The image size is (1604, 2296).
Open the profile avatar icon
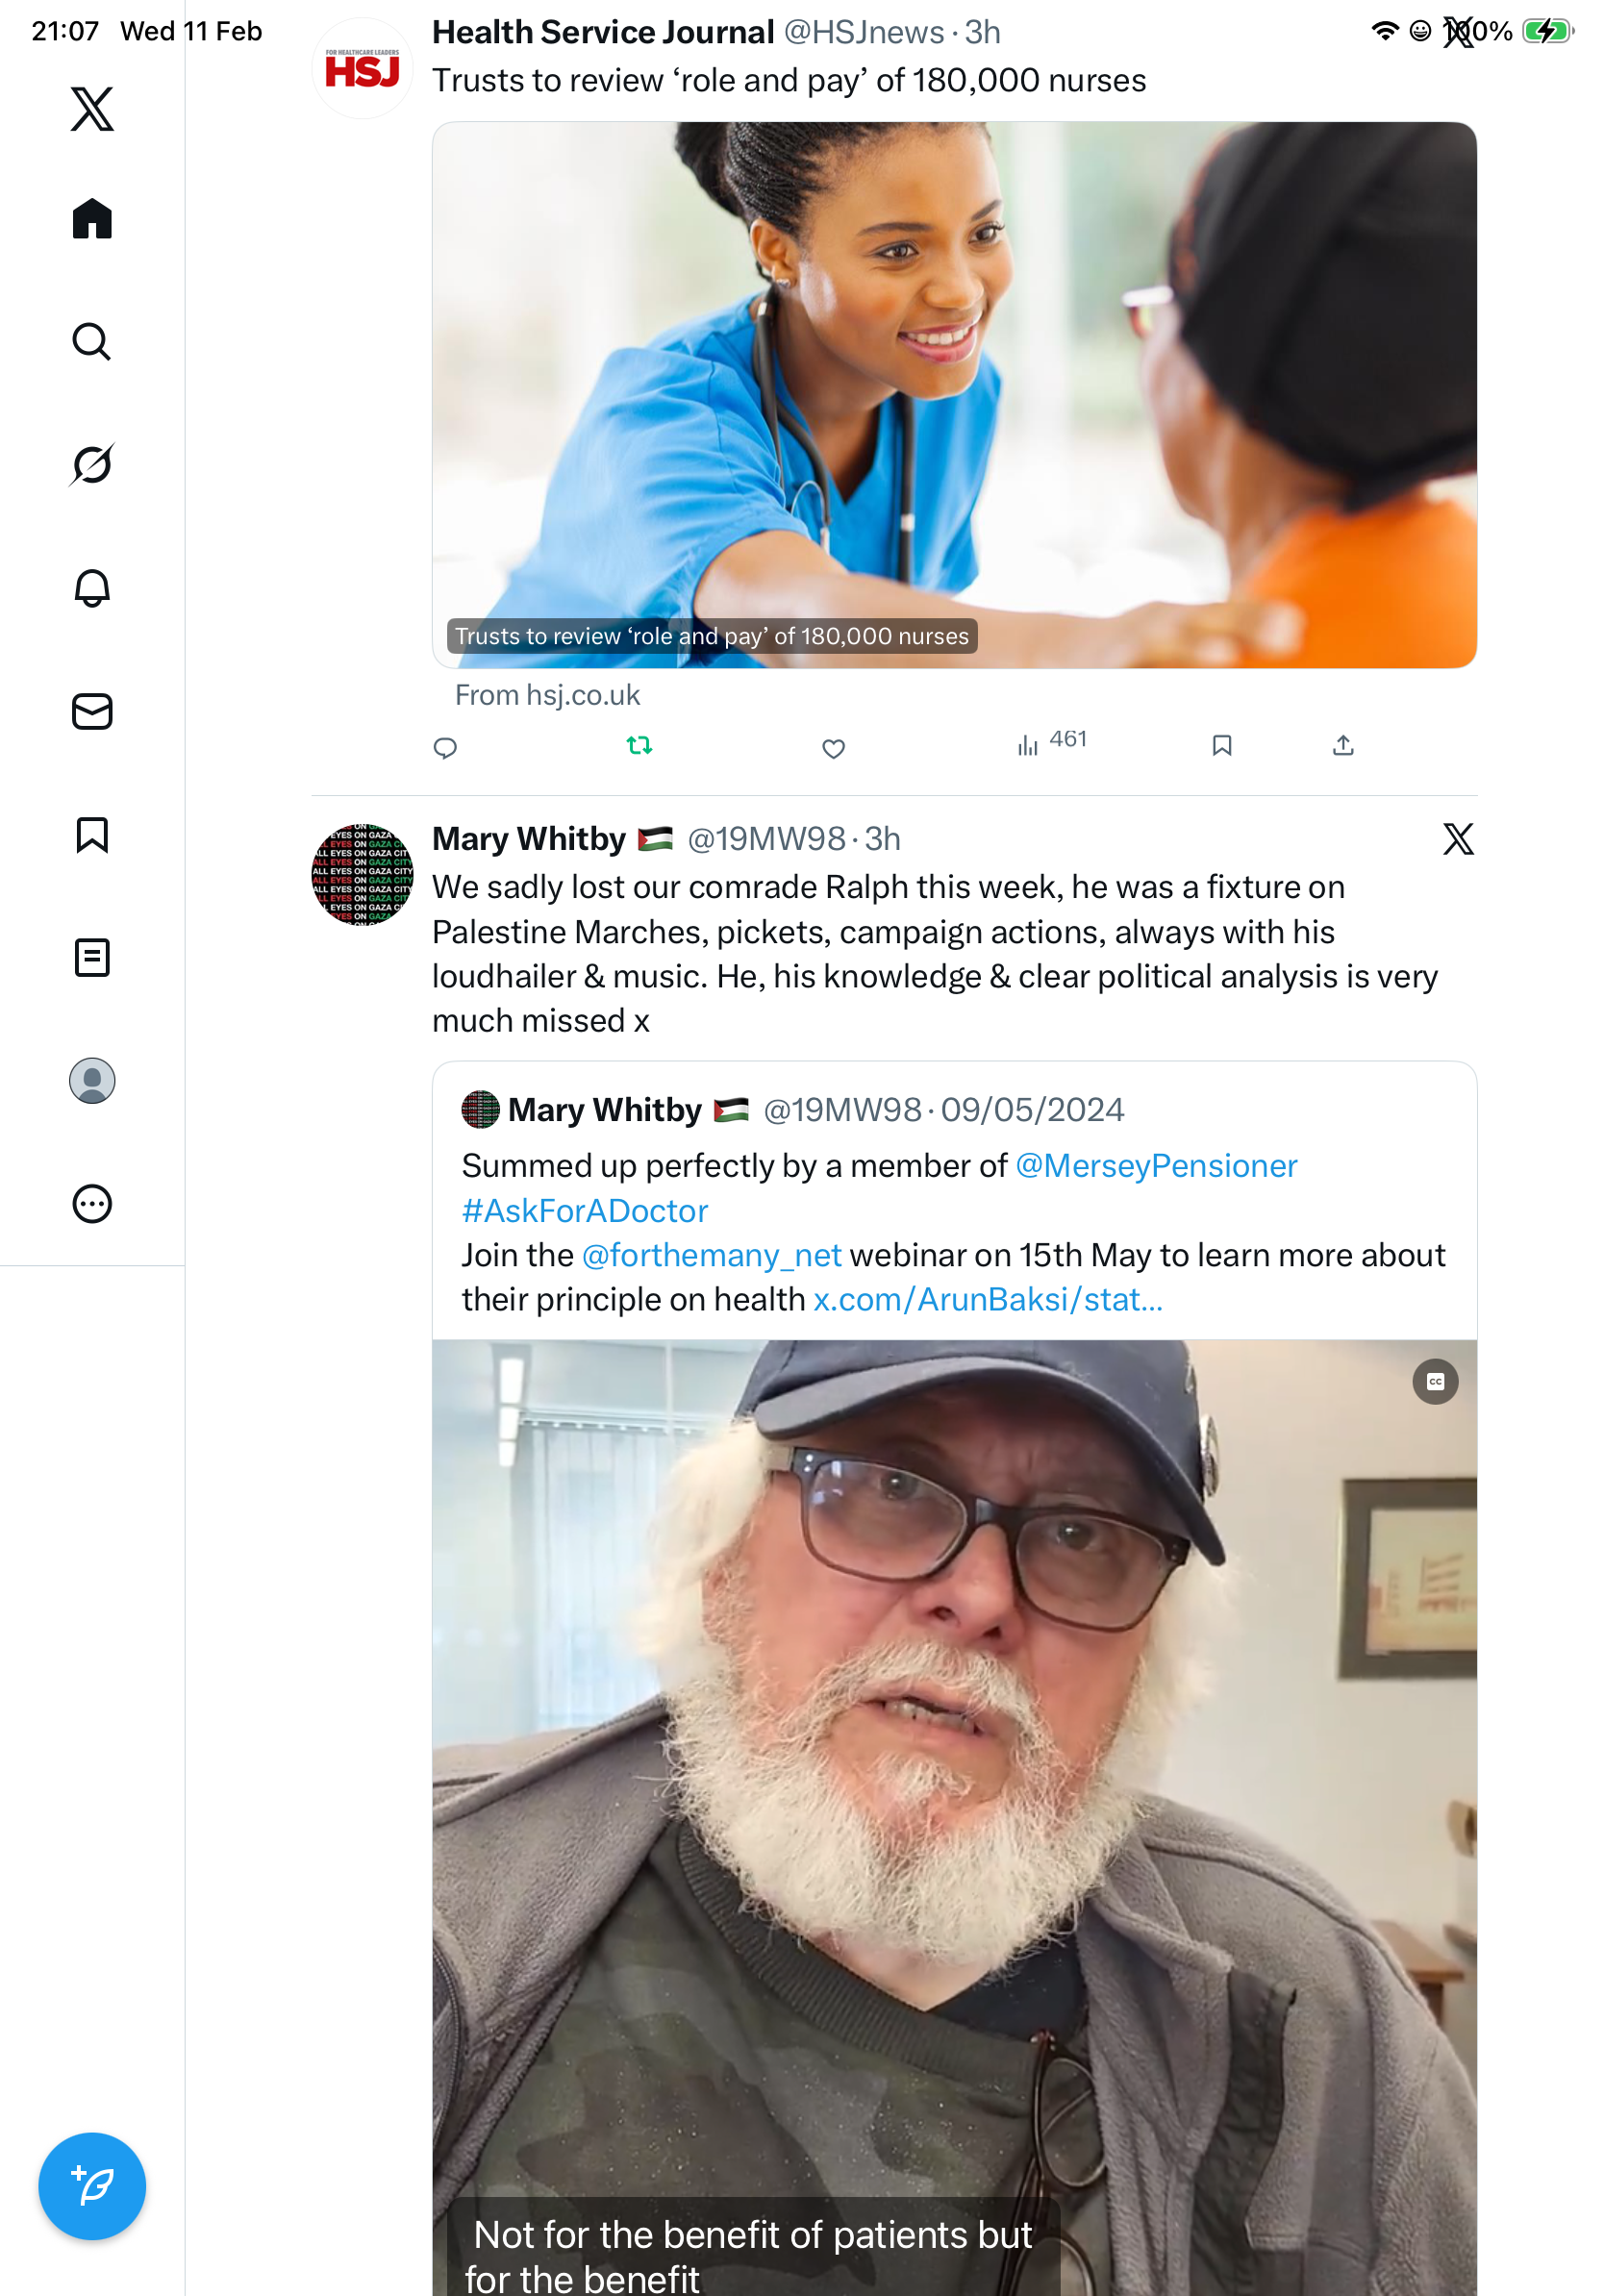[92, 1080]
